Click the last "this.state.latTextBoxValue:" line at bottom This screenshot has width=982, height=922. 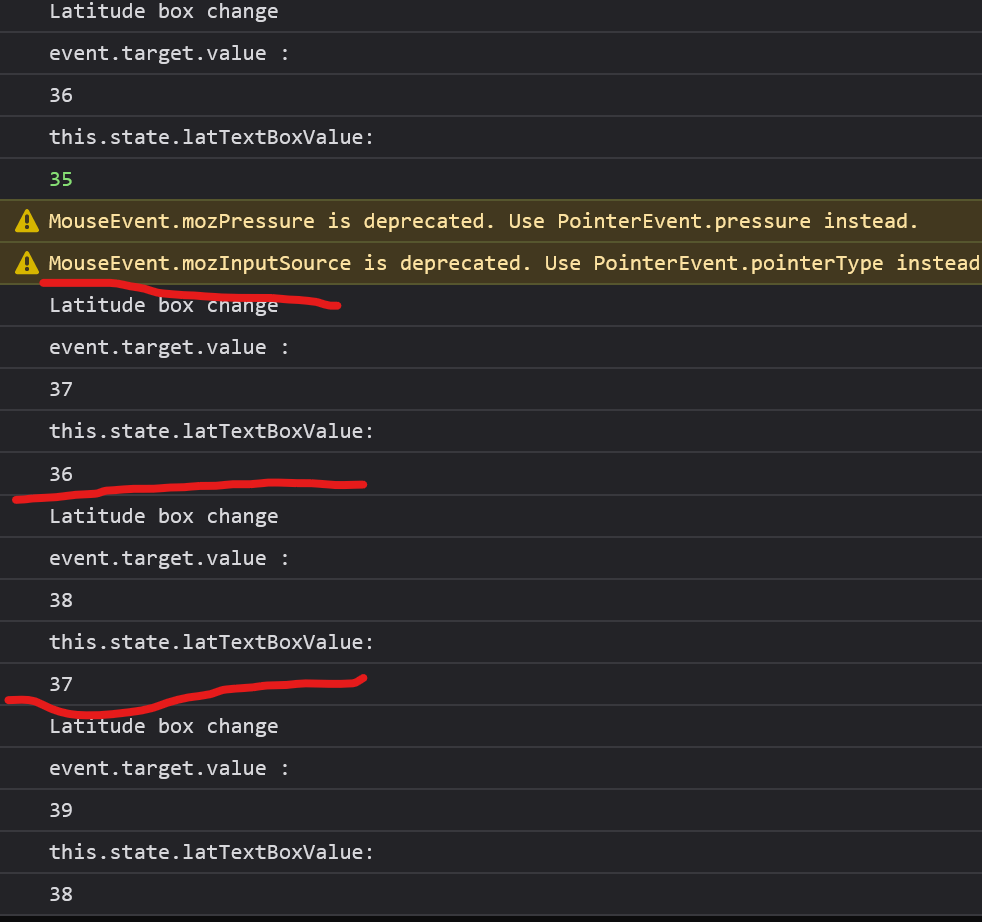211,852
